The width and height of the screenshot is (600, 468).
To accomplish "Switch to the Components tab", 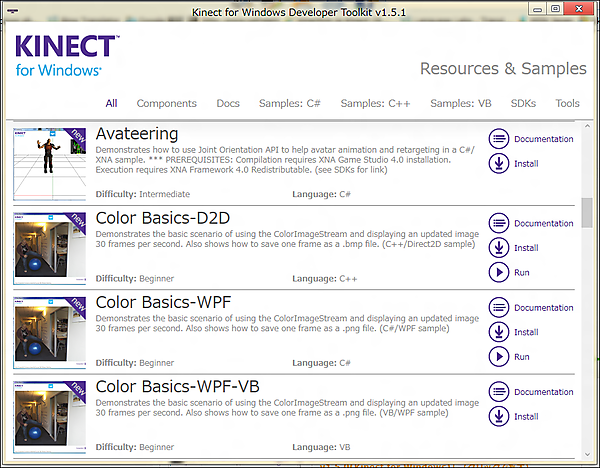I will [166, 103].
